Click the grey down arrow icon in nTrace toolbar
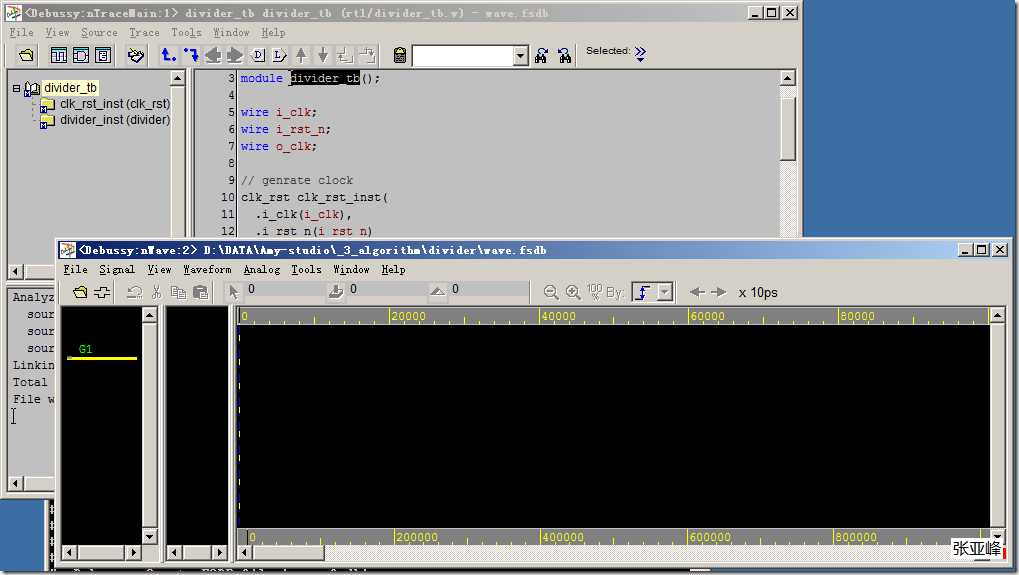Screen dimensions: 1019x575 point(323,55)
